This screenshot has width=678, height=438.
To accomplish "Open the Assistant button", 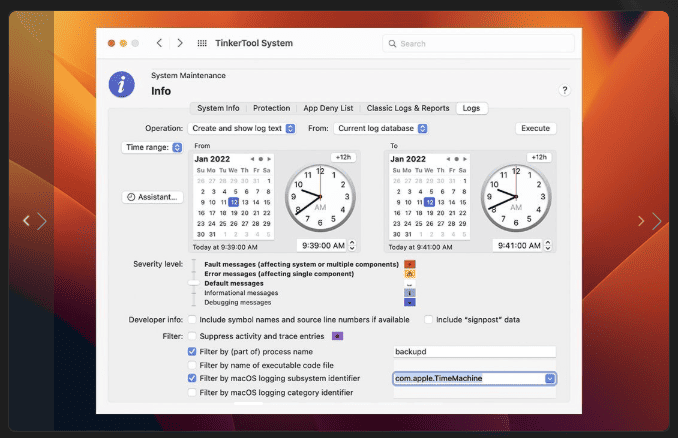I will (x=152, y=197).
